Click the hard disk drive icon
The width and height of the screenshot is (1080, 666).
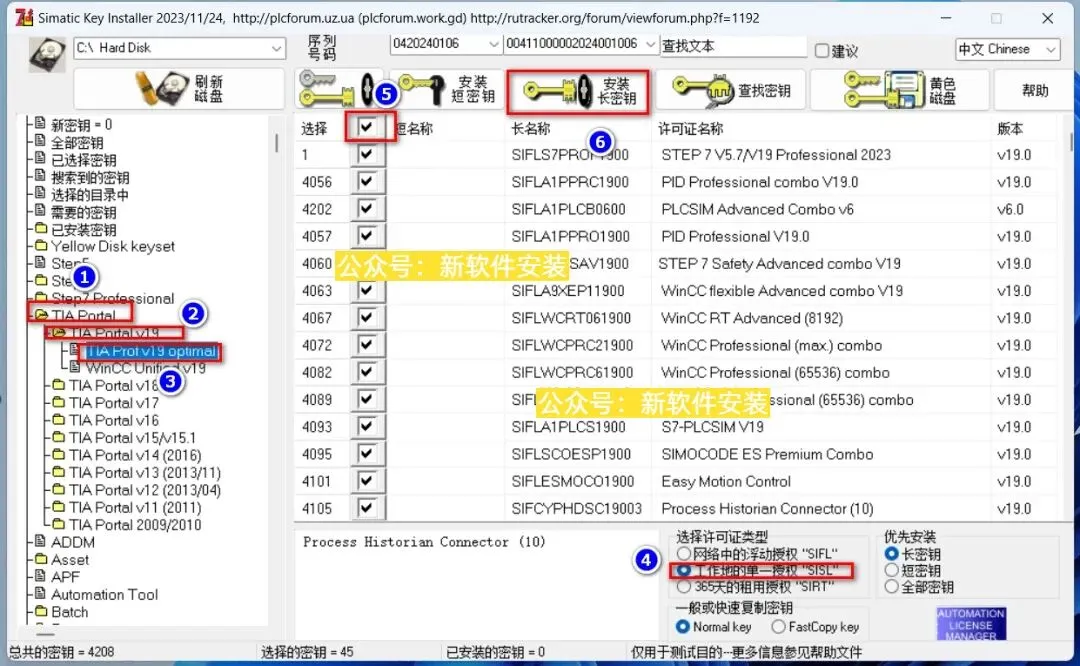coord(47,54)
